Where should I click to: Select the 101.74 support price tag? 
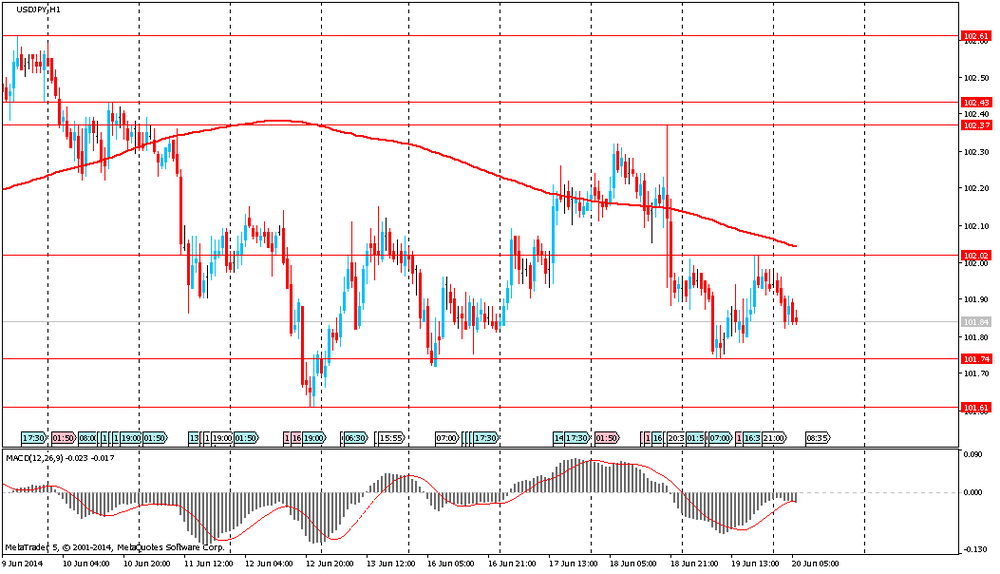pyautogui.click(x=975, y=359)
